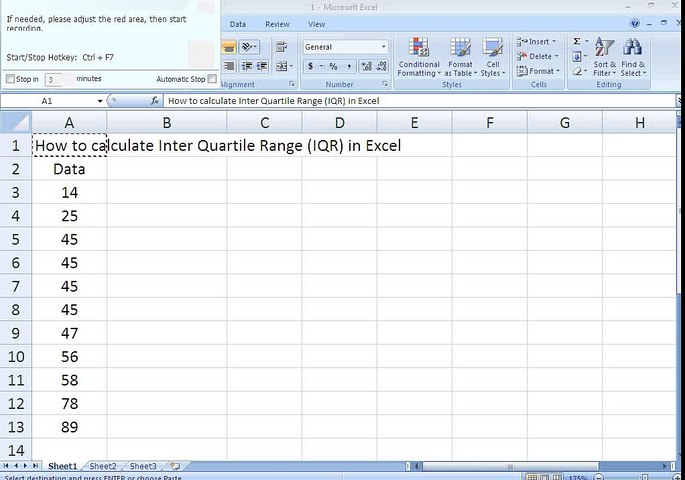Click the horizontal scrollbar thumb
This screenshot has height=480, width=685.
point(510,466)
